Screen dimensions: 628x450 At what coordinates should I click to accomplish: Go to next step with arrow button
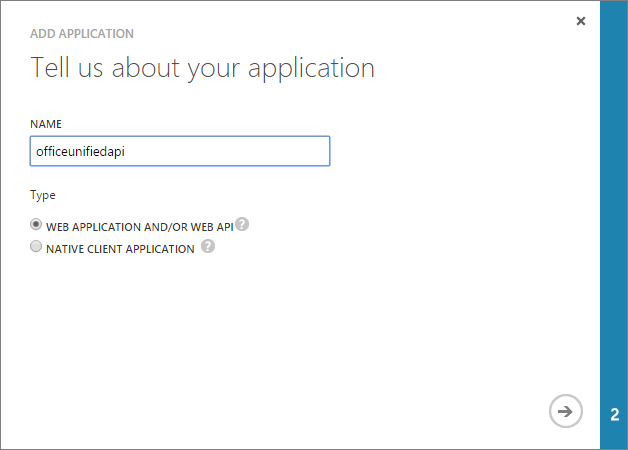click(566, 411)
